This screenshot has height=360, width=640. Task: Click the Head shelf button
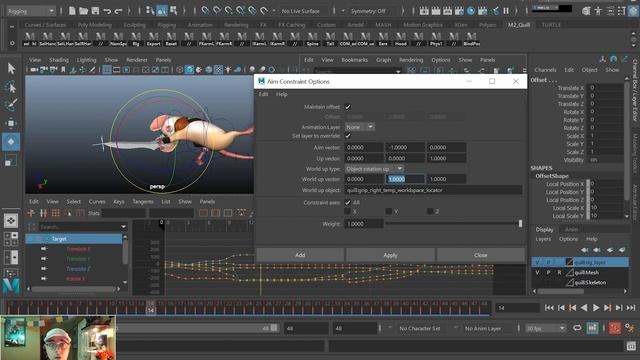pos(401,39)
